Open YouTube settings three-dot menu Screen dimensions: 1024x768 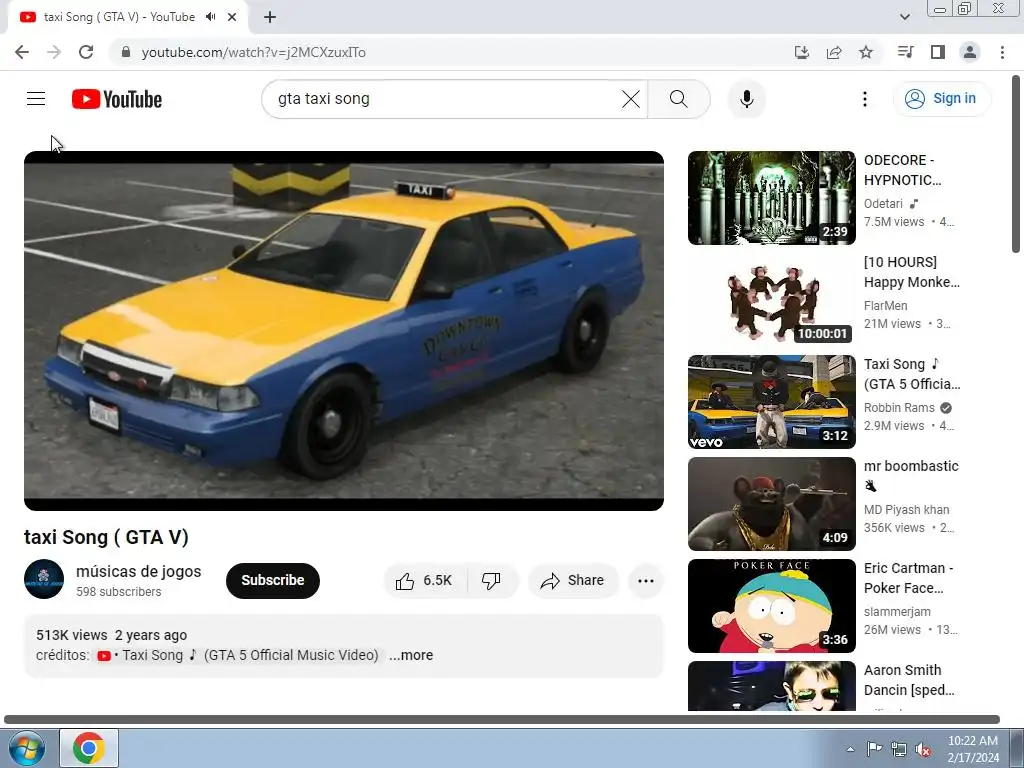point(865,99)
